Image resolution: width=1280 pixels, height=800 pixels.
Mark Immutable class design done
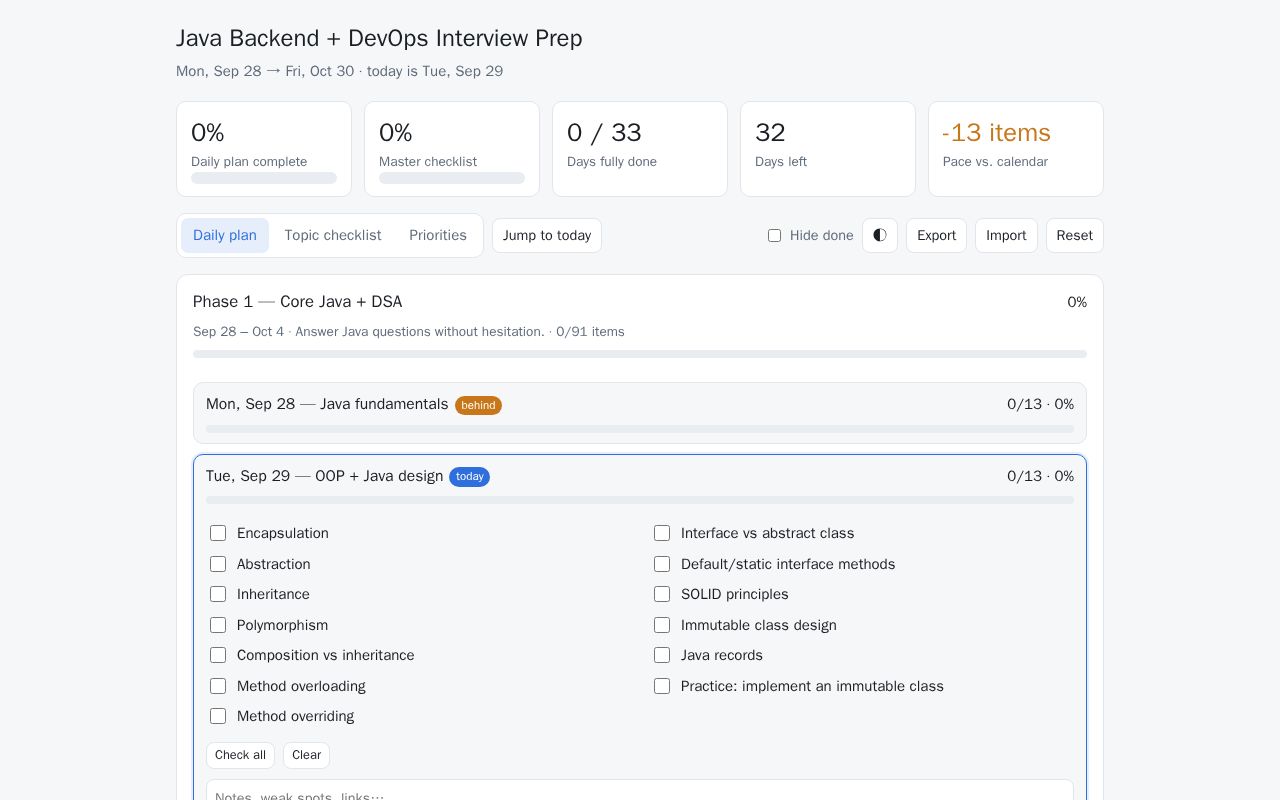(662, 625)
